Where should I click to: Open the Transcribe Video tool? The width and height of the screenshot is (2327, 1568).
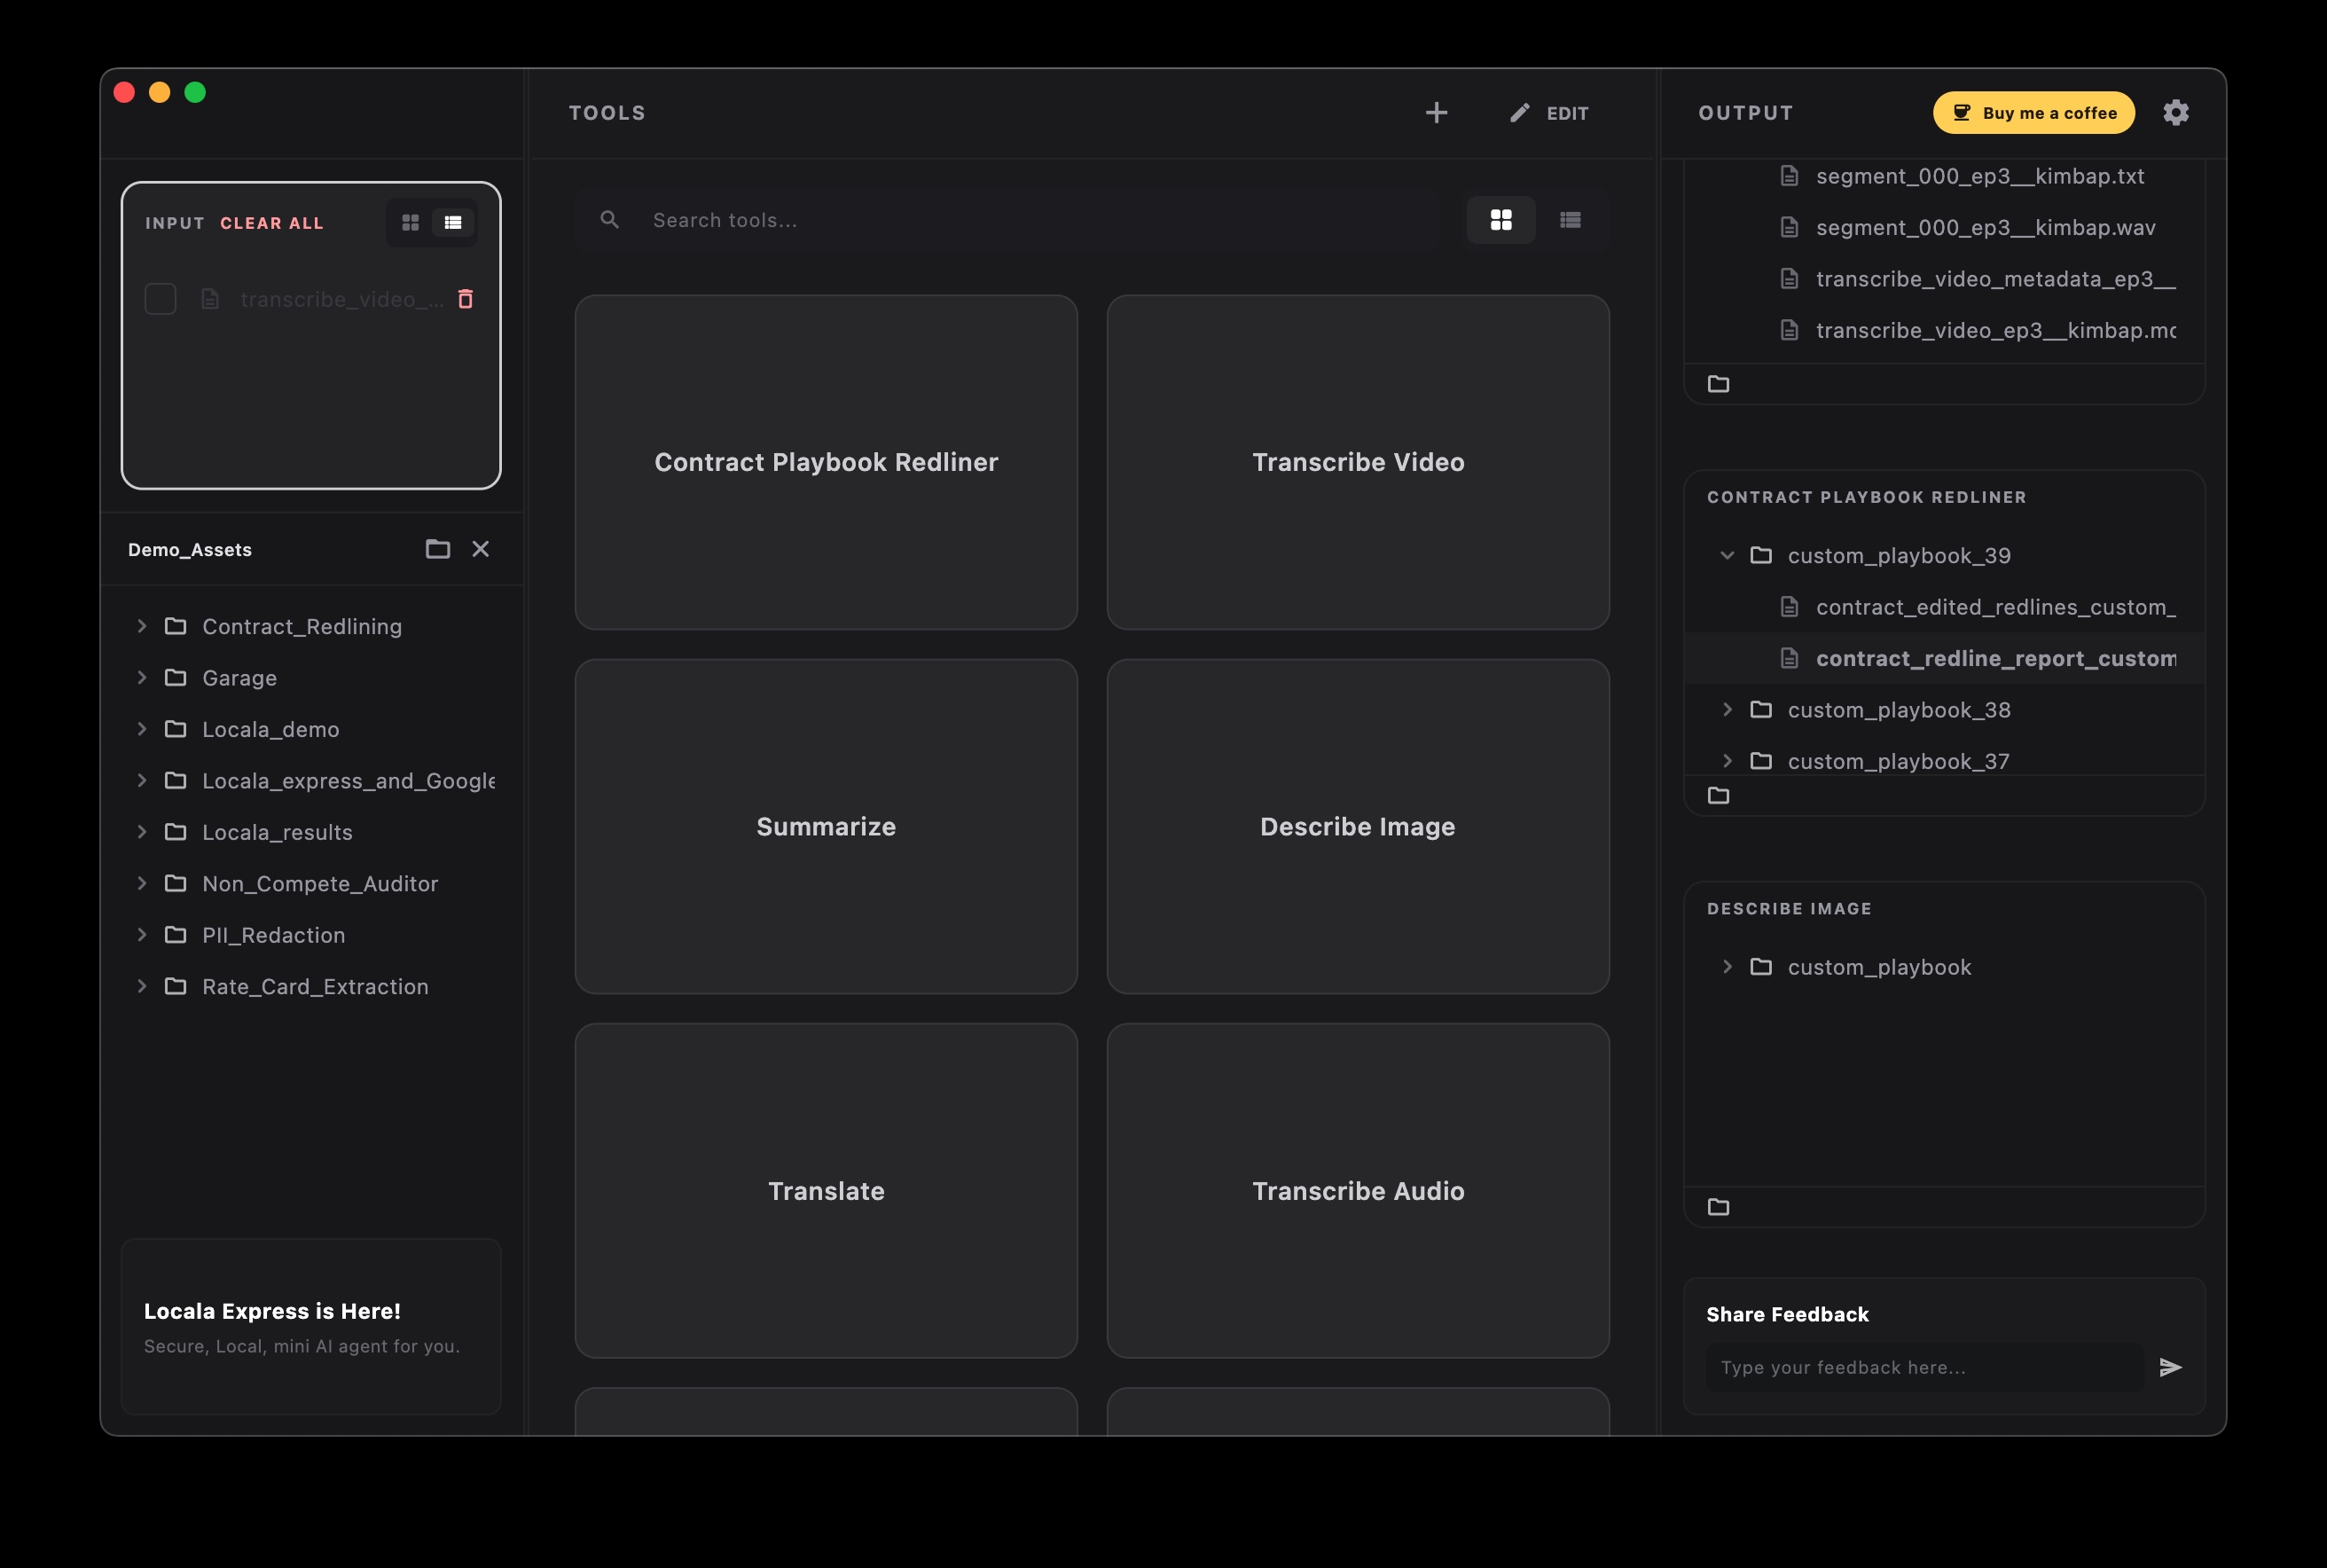click(1358, 462)
